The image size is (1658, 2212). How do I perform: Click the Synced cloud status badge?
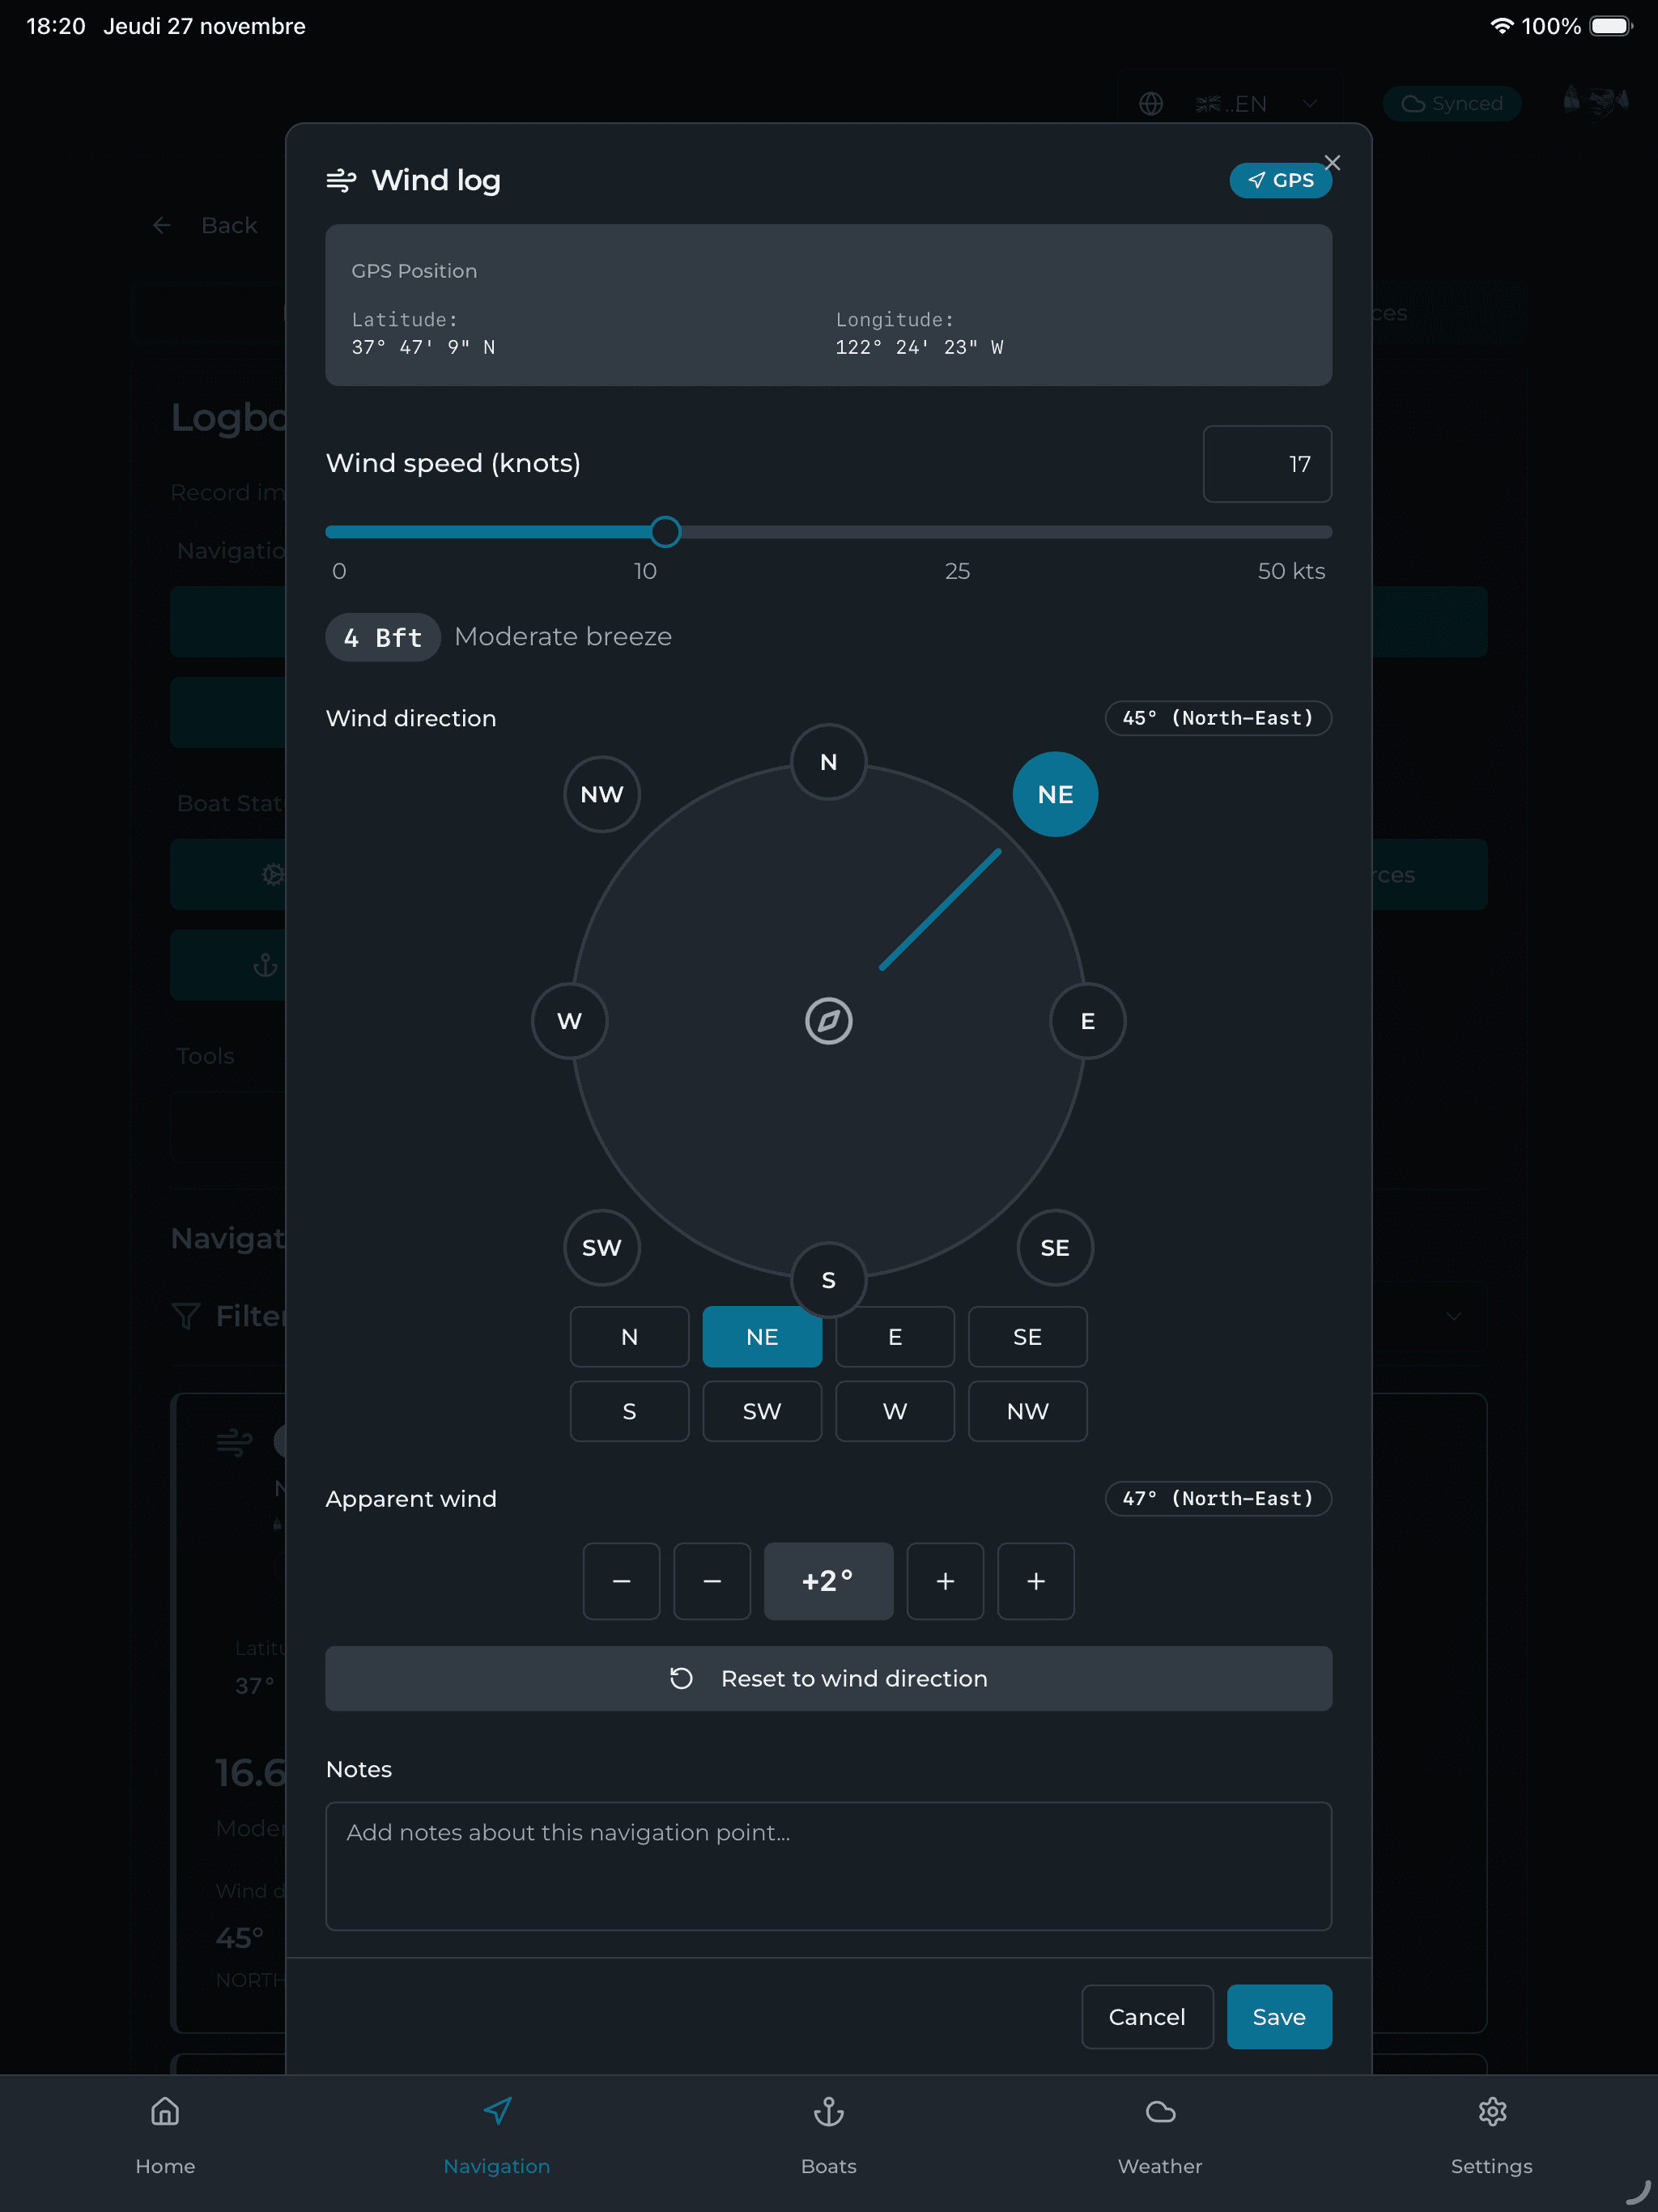[x=1452, y=104]
